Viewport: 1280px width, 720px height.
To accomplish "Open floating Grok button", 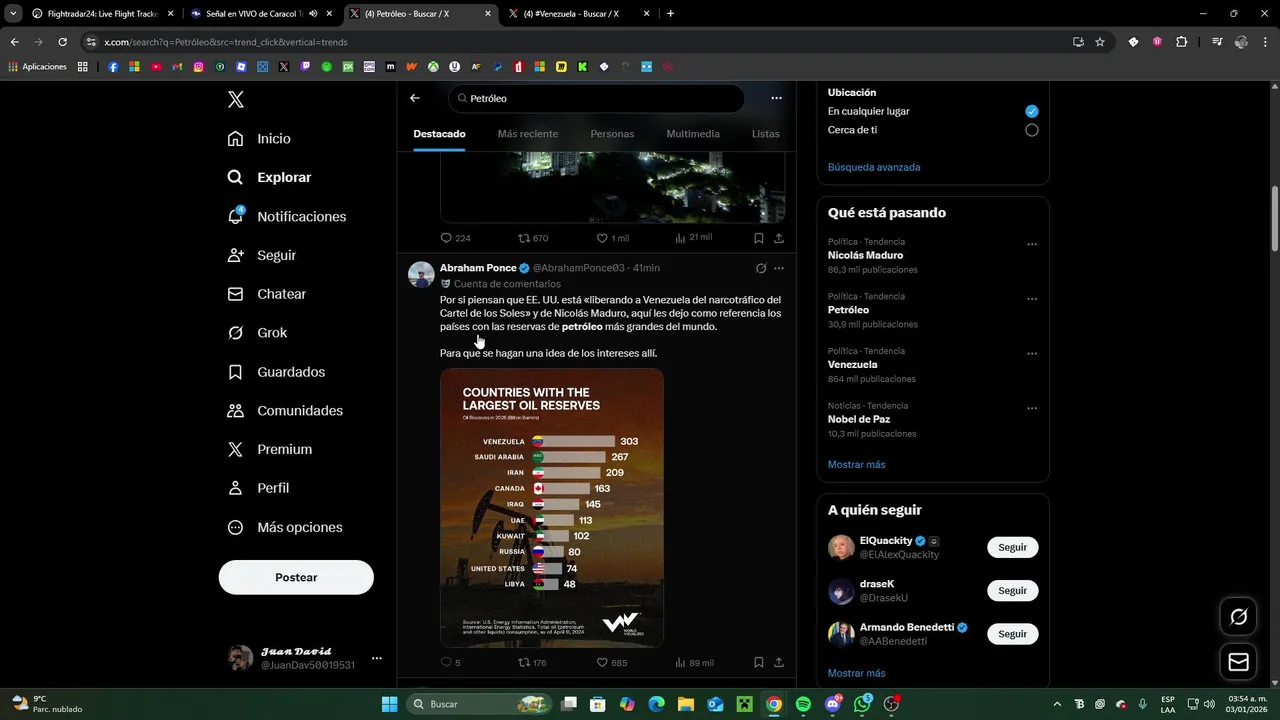I will (x=1238, y=617).
